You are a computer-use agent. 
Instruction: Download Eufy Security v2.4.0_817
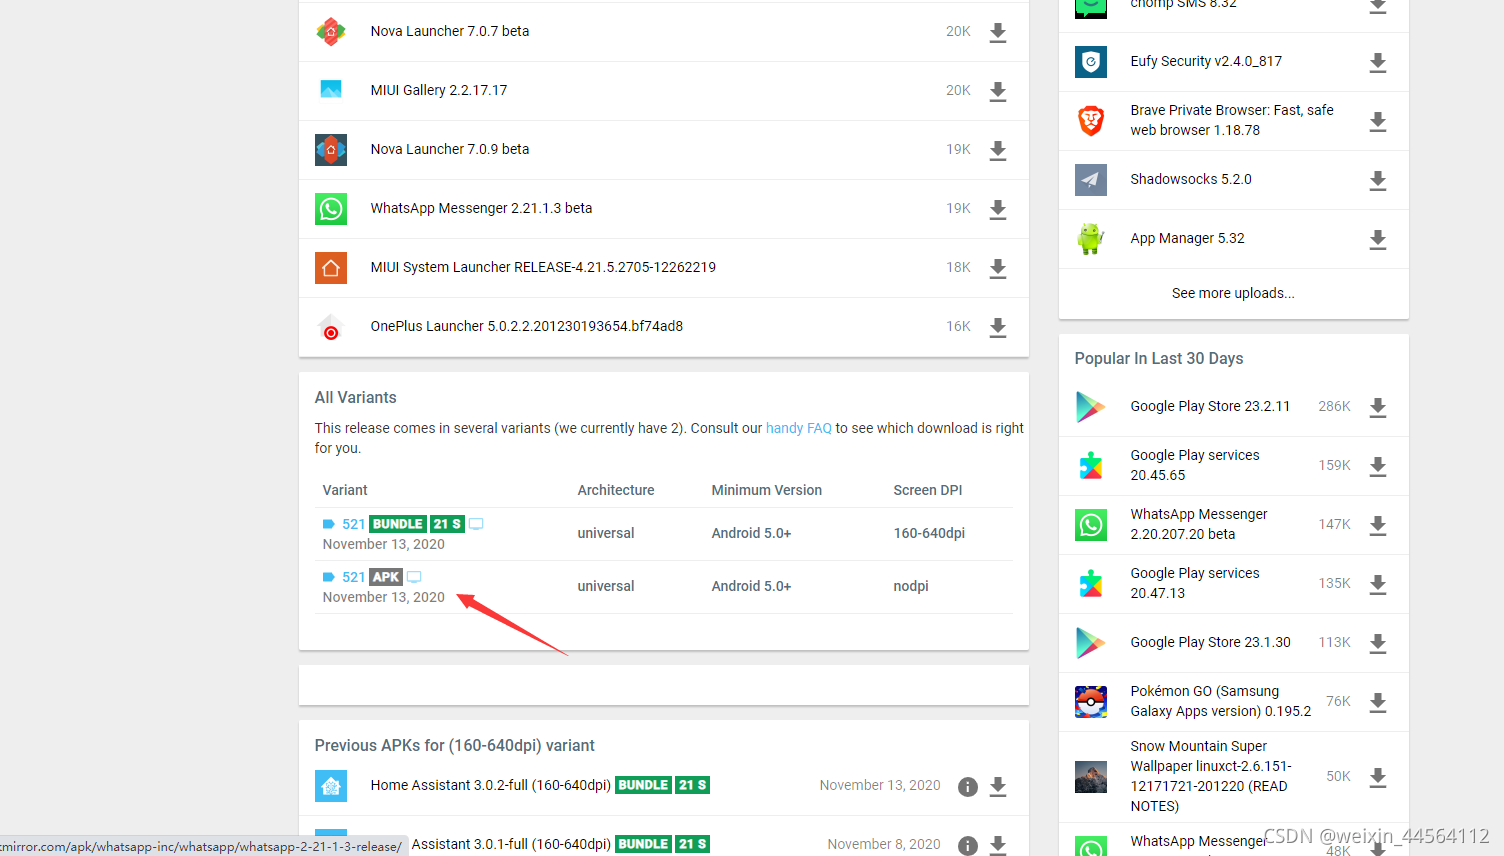pos(1377,63)
